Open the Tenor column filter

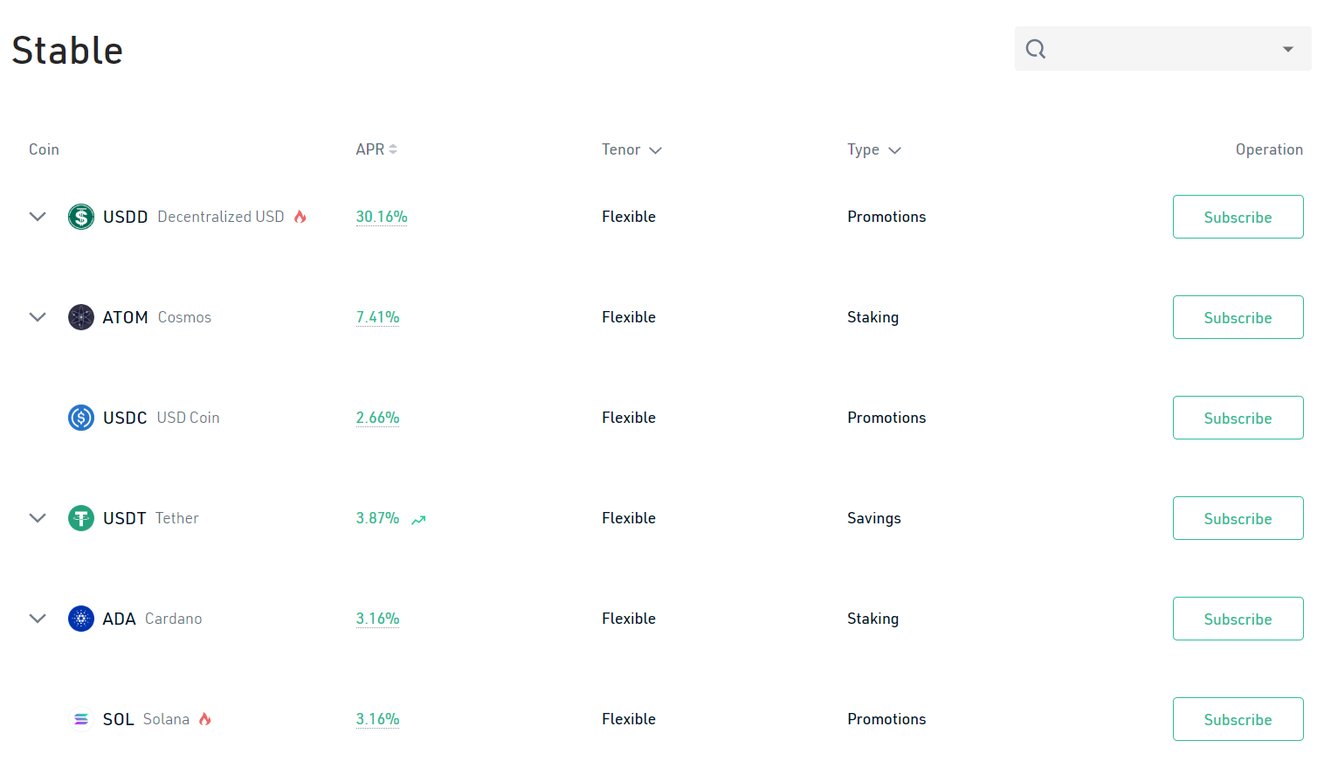[658, 149]
